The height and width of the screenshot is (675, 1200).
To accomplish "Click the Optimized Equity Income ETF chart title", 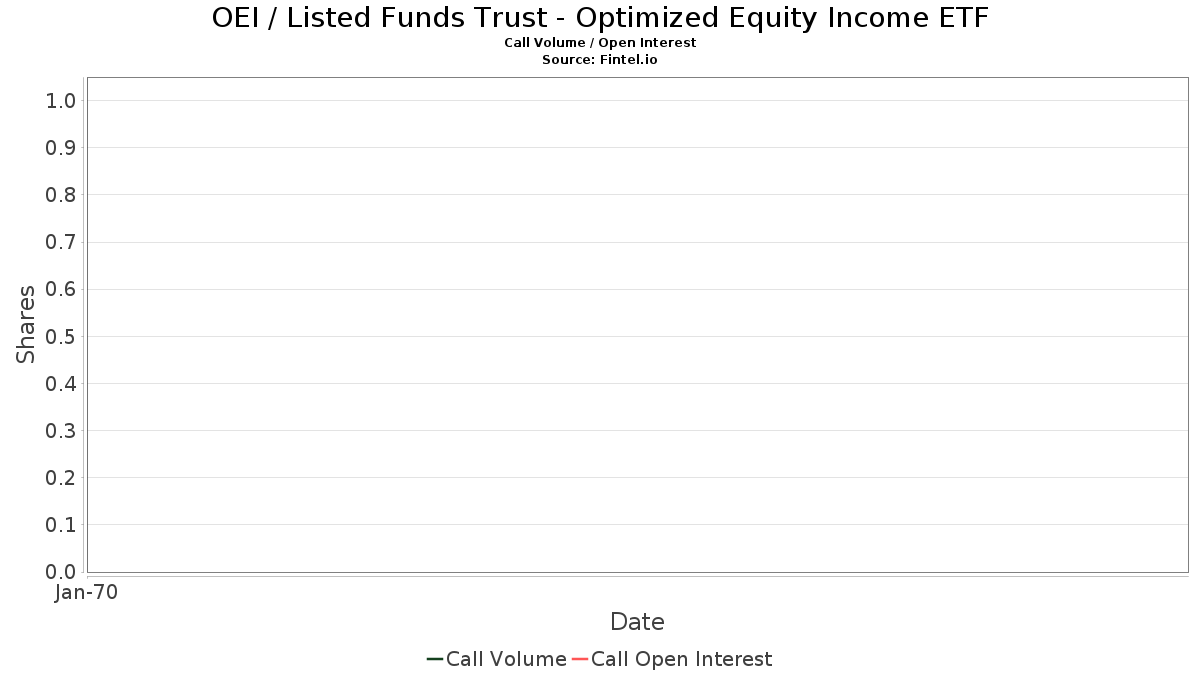I will tap(600, 18).
